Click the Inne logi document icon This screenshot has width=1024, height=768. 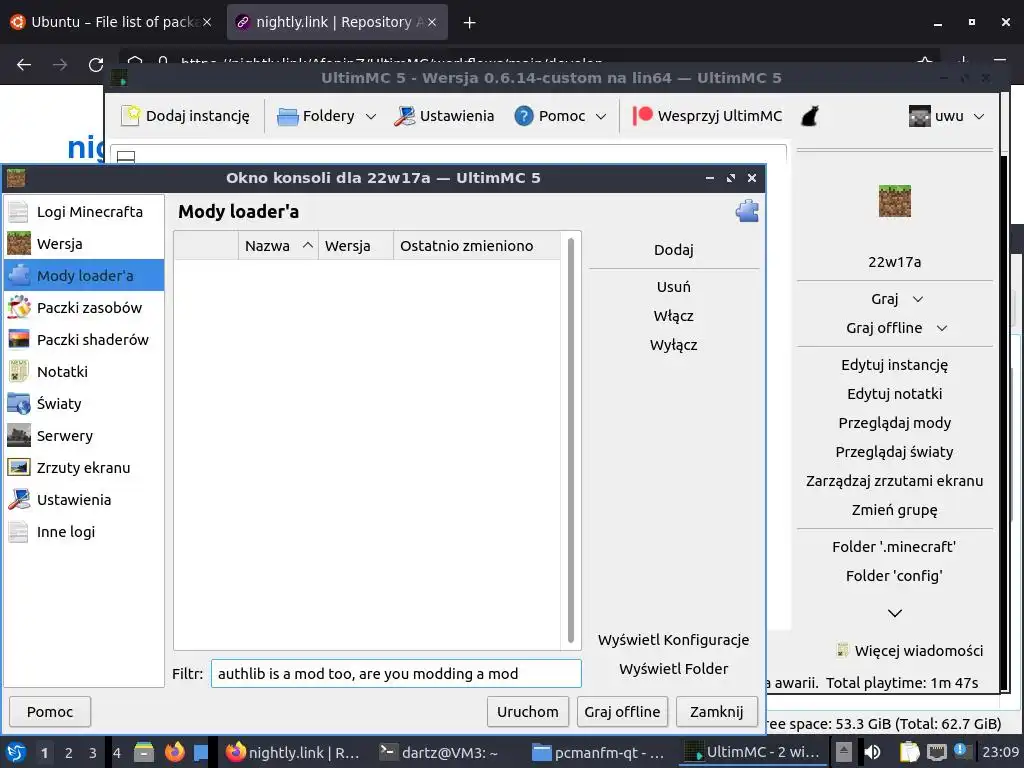click(x=18, y=532)
